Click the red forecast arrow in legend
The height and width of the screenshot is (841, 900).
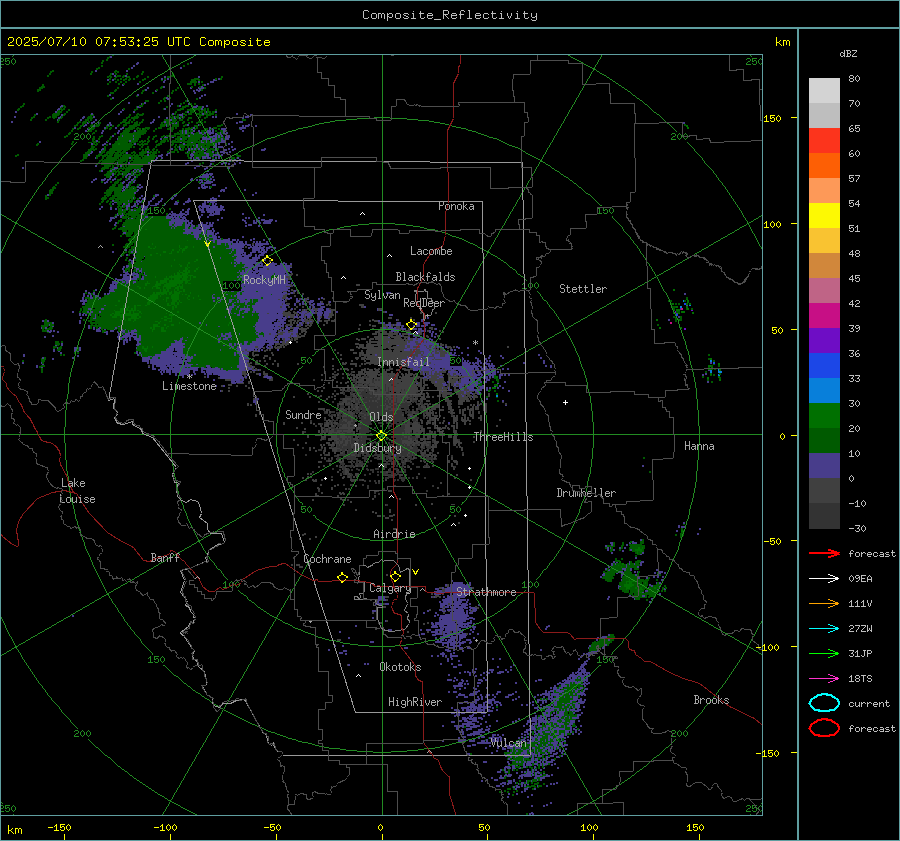click(x=824, y=553)
